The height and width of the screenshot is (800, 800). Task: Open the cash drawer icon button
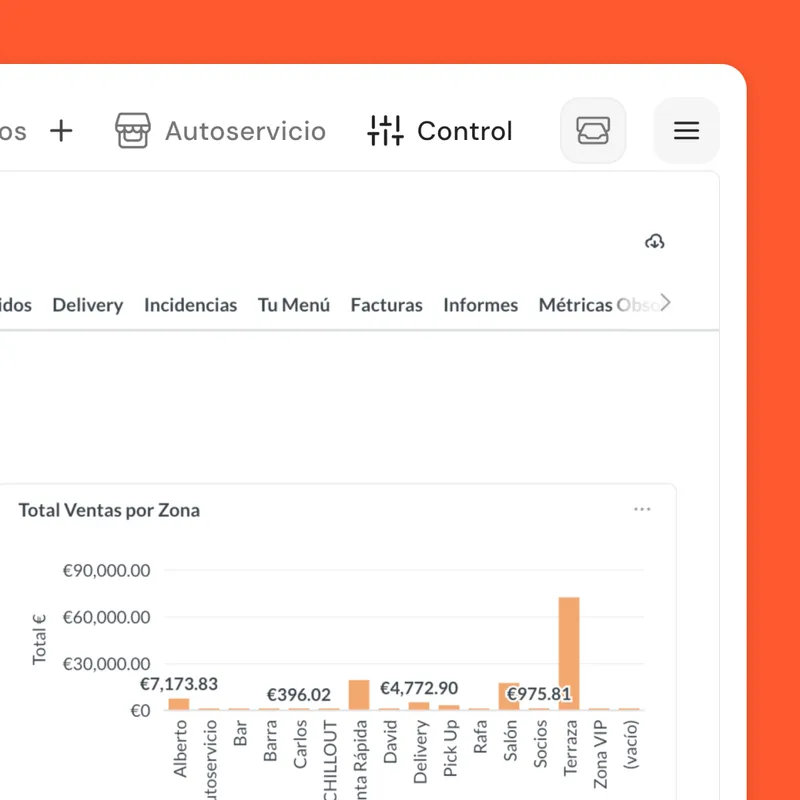coord(593,131)
